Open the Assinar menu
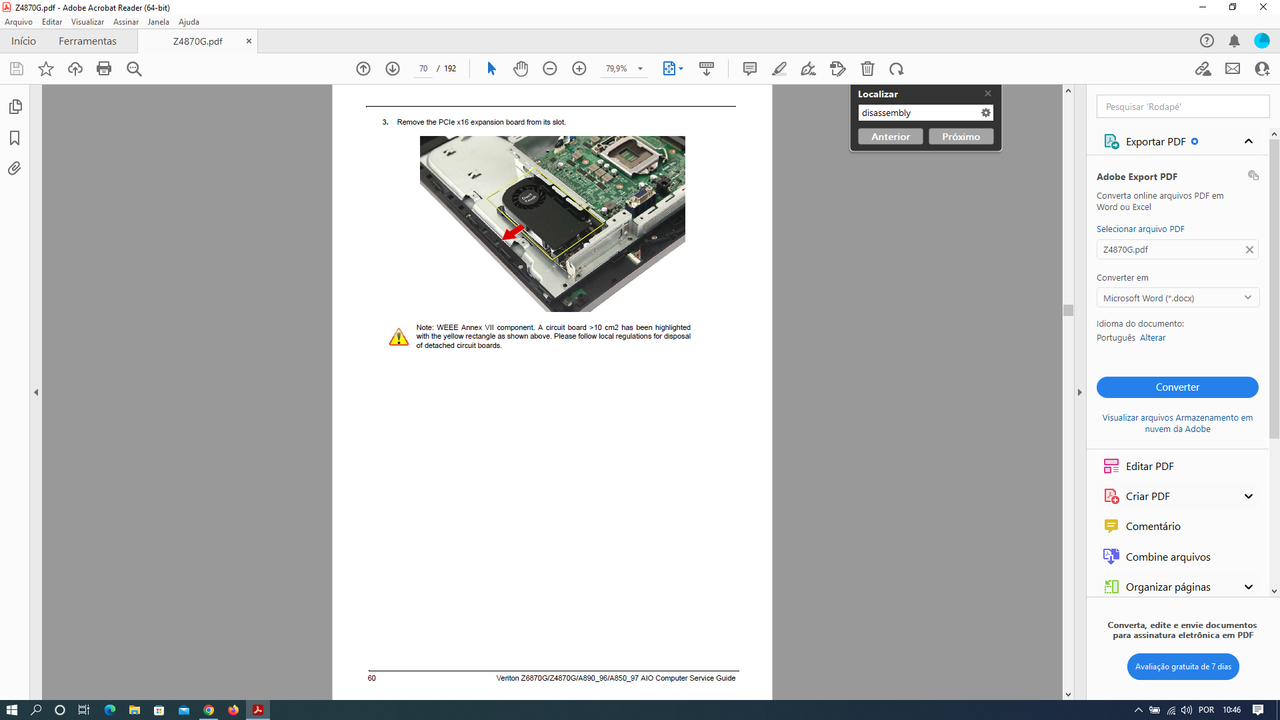This screenshot has height=720, width=1280. pyautogui.click(x=126, y=21)
